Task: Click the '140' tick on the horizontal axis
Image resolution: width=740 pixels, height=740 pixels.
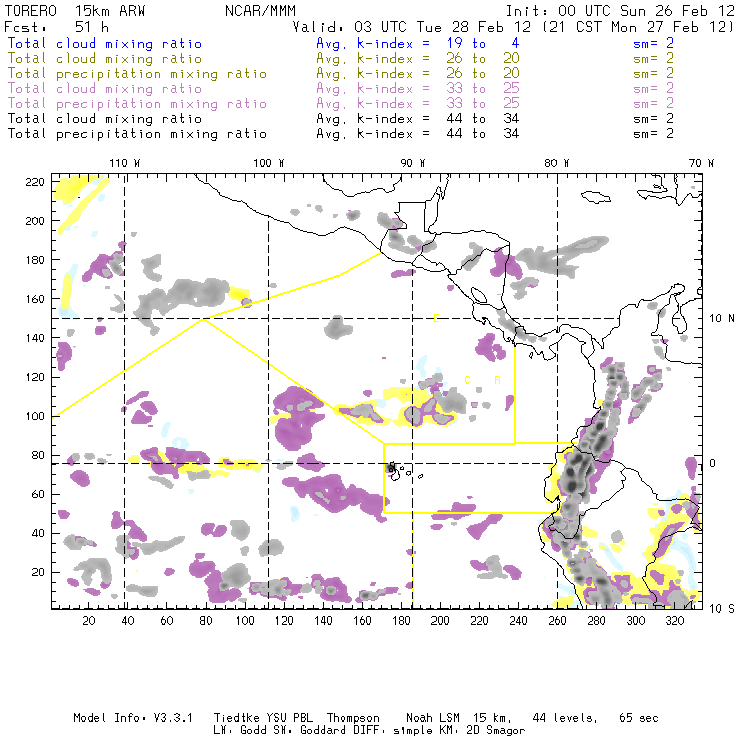Action: click(323, 621)
